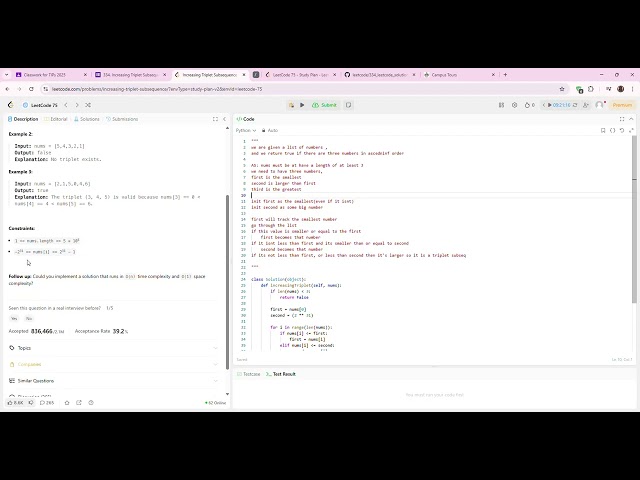640x480 pixels.
Task: Open the notes icon beside Submit
Action: [x=348, y=105]
